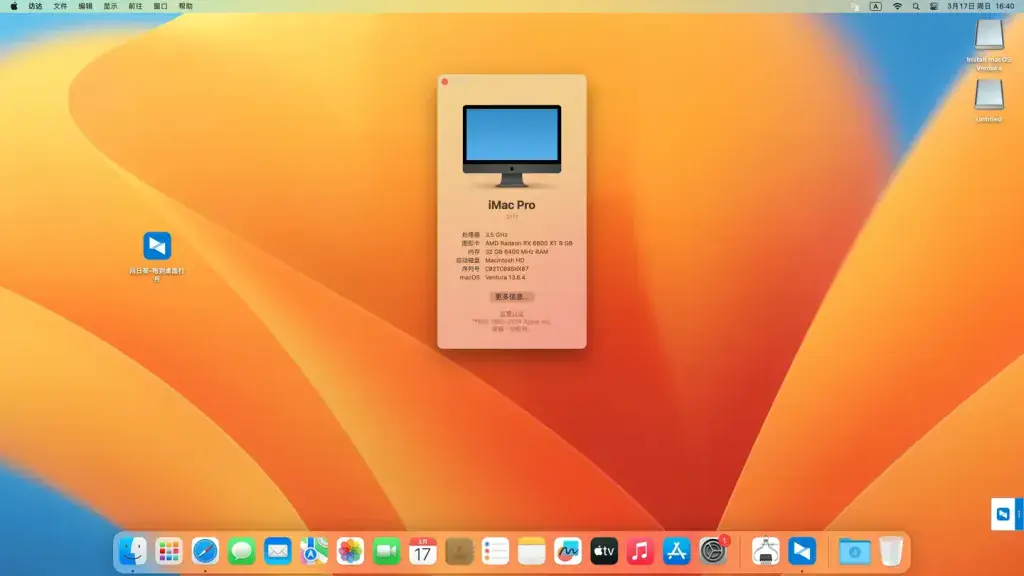Open the App Store dock icon

tap(677, 552)
